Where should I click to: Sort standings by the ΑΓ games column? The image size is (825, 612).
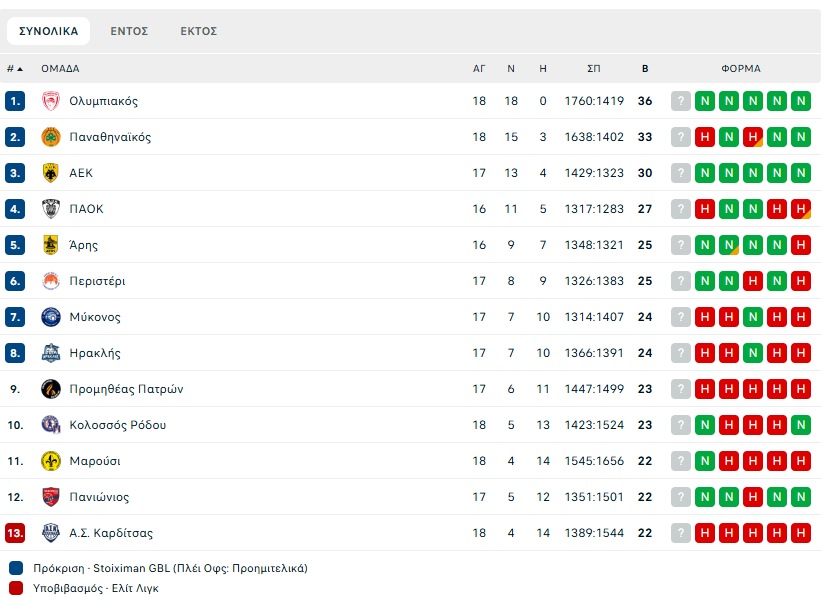pyautogui.click(x=479, y=69)
